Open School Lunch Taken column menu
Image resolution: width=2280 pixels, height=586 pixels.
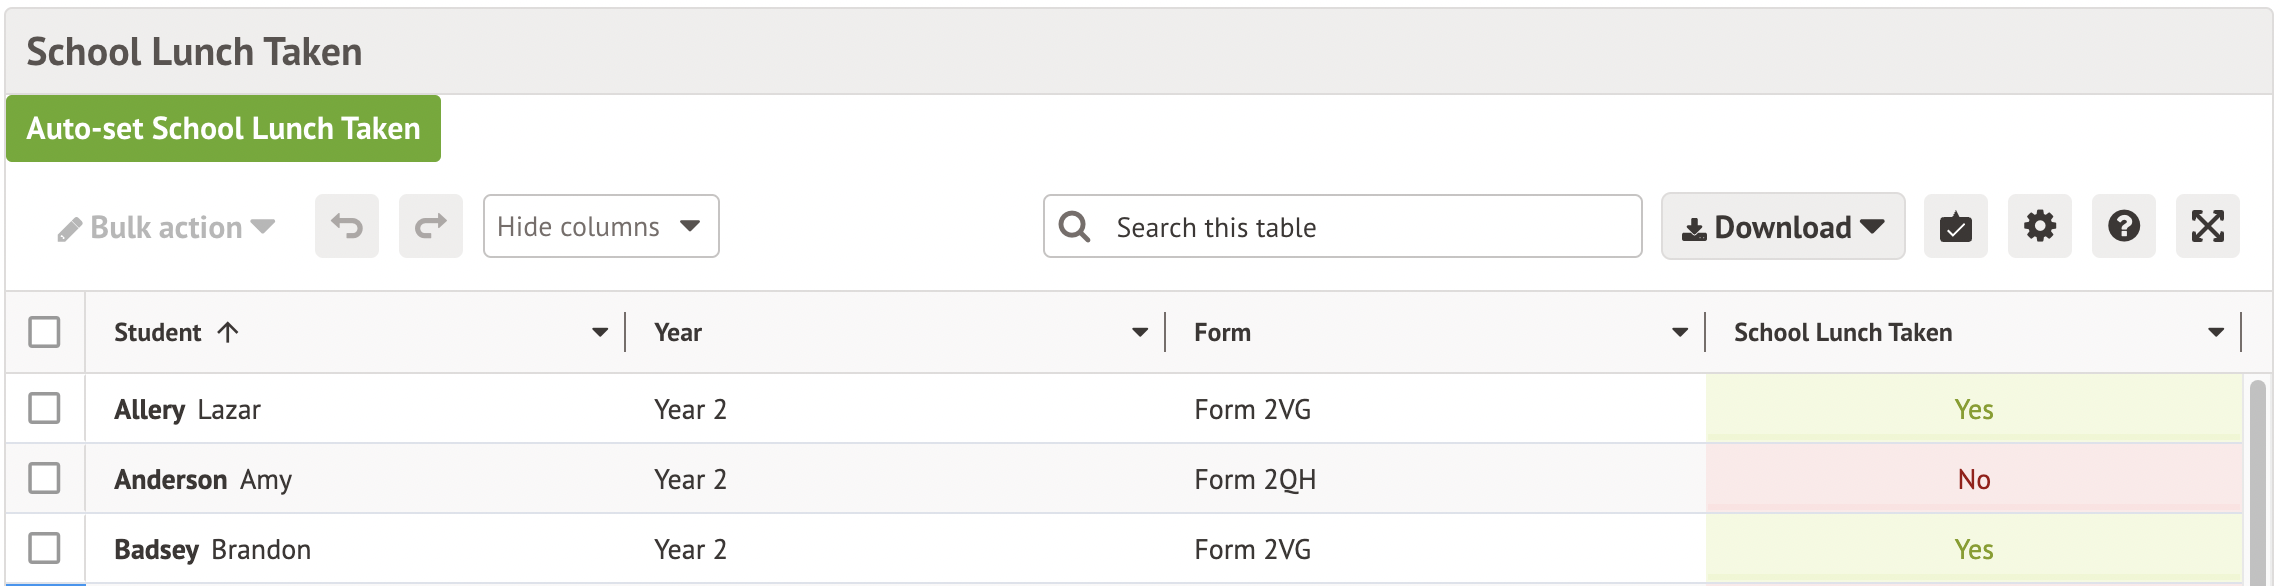2216,332
